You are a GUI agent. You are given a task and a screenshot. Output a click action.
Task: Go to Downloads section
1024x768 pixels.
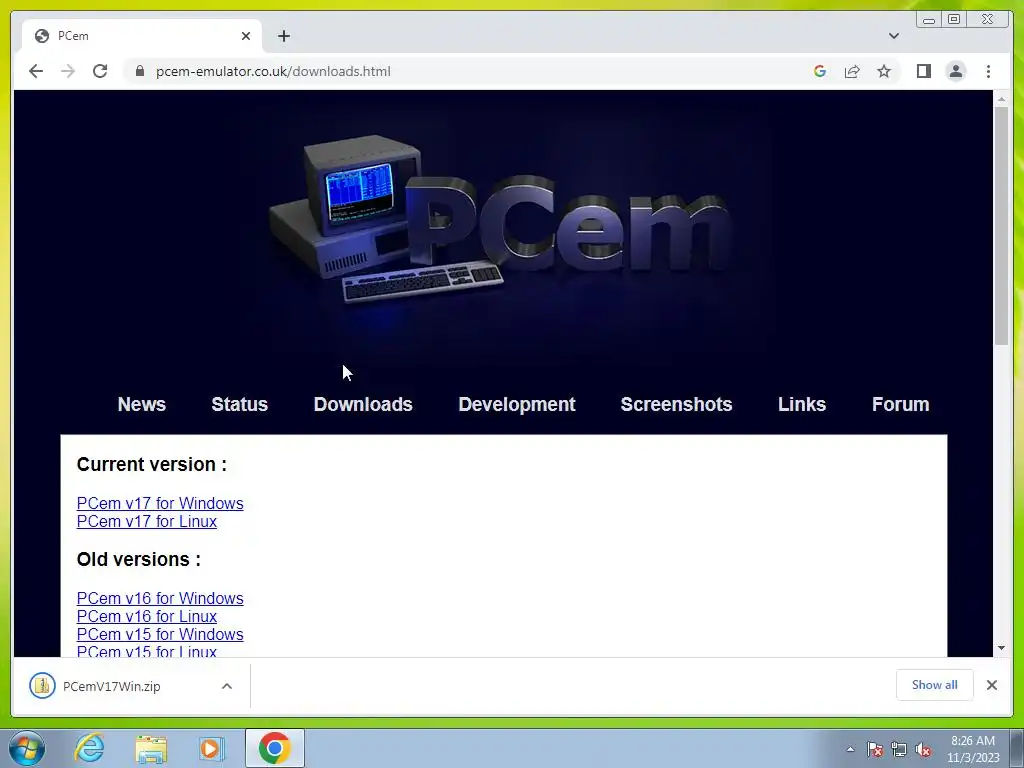pos(363,404)
